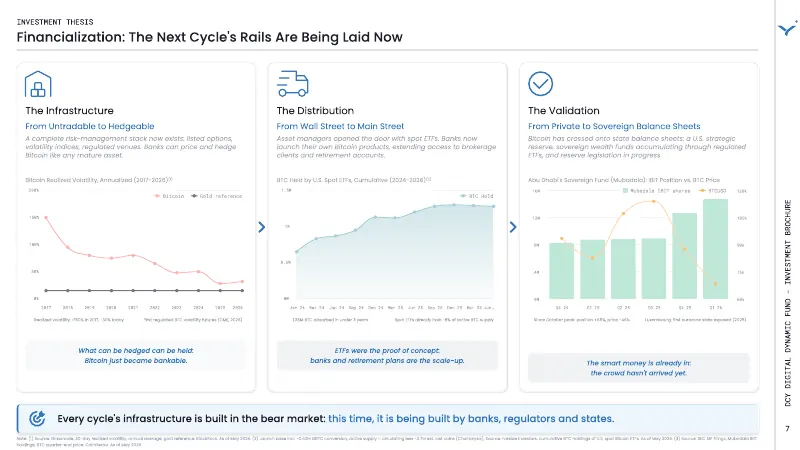Click the 'What can be hedged can be held' callout
800x450 pixels.
(136, 356)
